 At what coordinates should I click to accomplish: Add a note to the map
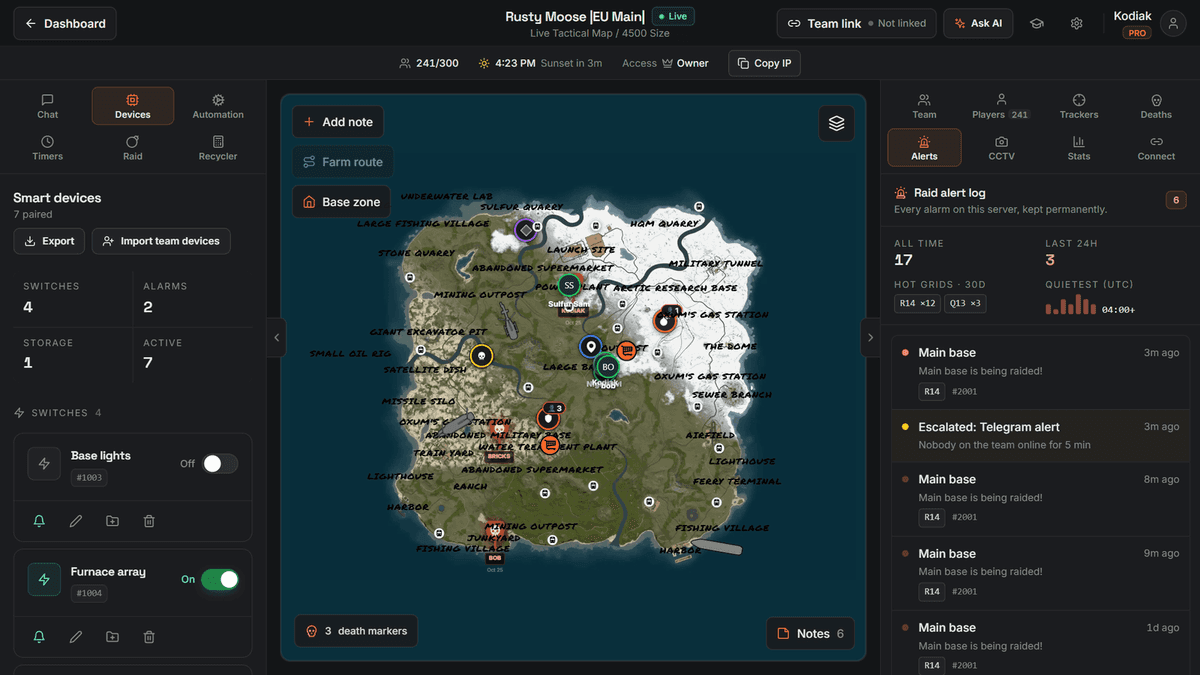coord(338,122)
